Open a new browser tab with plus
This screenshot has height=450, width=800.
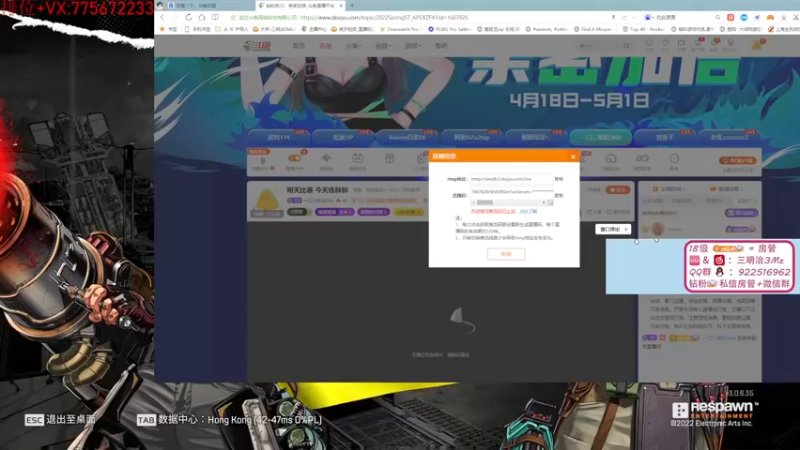[x=352, y=6]
